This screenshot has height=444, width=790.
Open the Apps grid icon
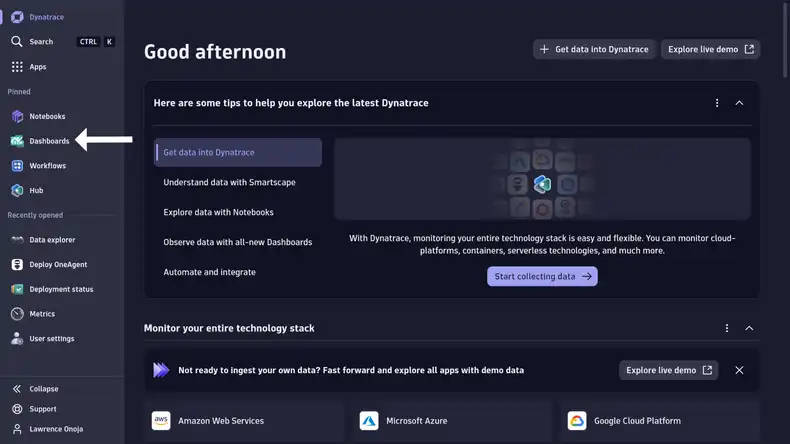click(x=17, y=67)
